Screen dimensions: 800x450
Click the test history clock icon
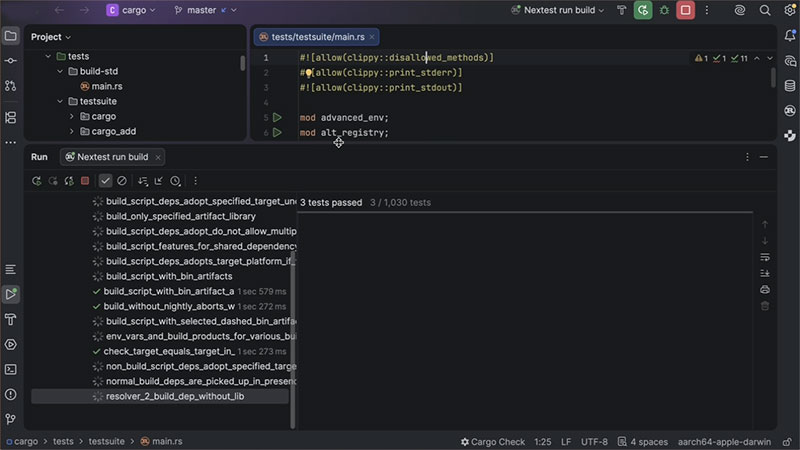pyautogui.click(x=175, y=181)
